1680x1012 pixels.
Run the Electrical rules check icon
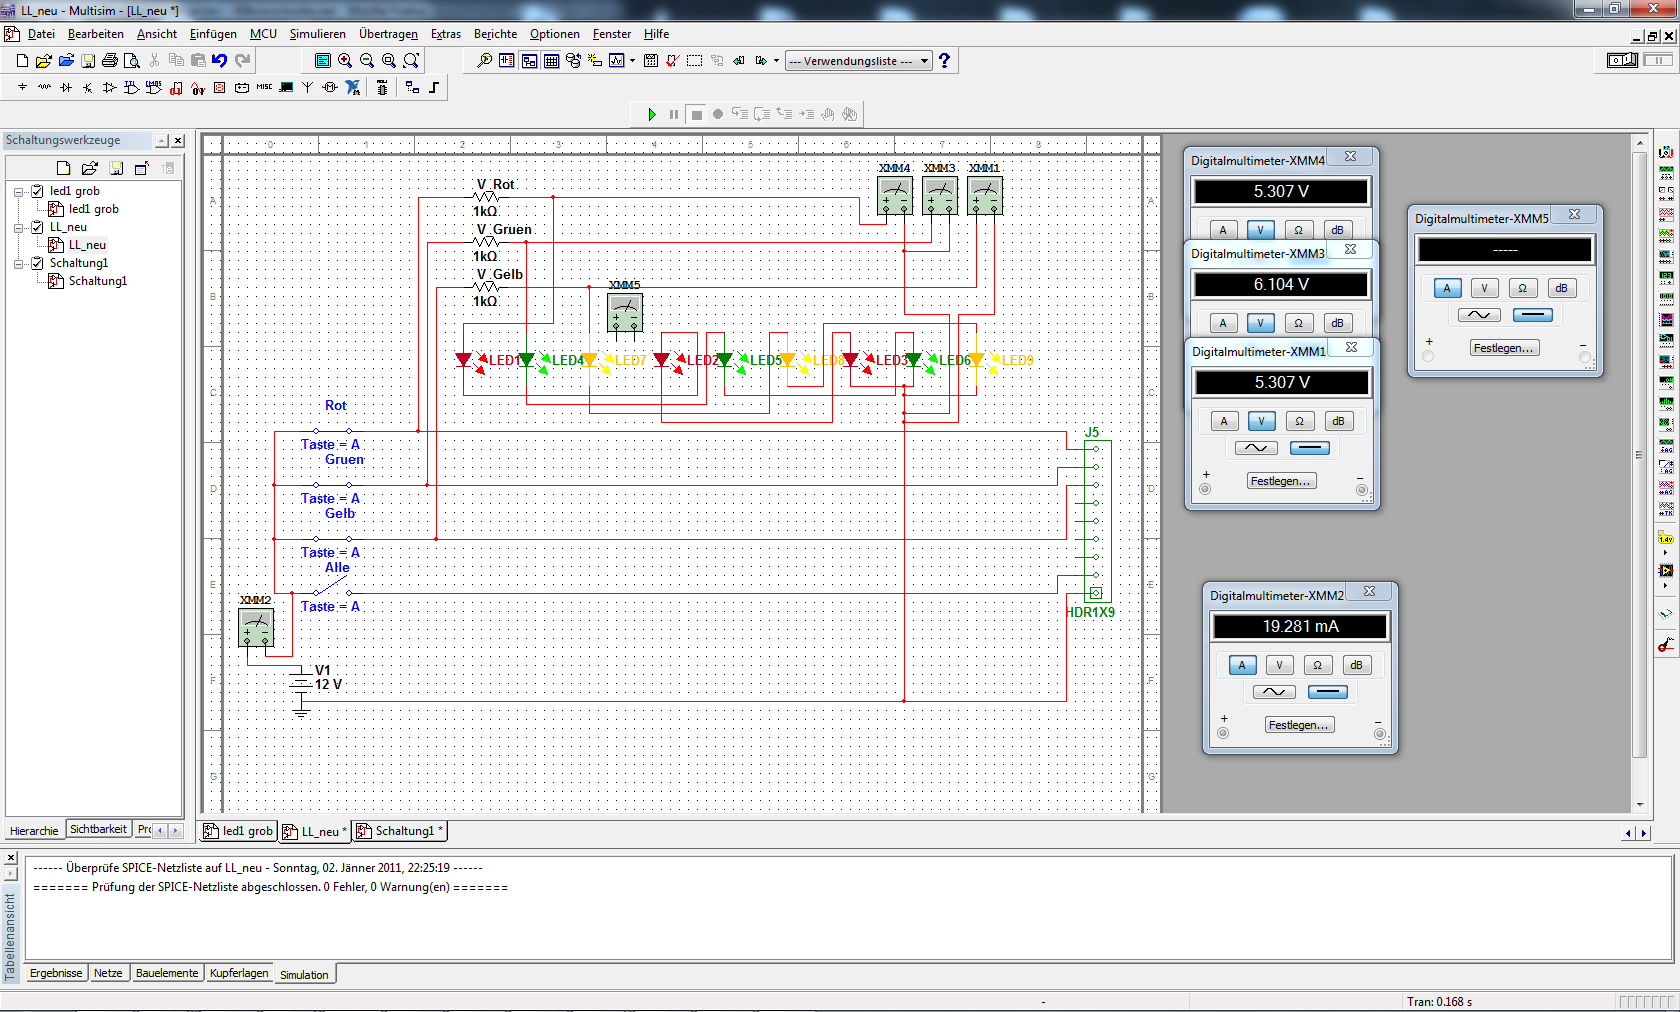(673, 61)
